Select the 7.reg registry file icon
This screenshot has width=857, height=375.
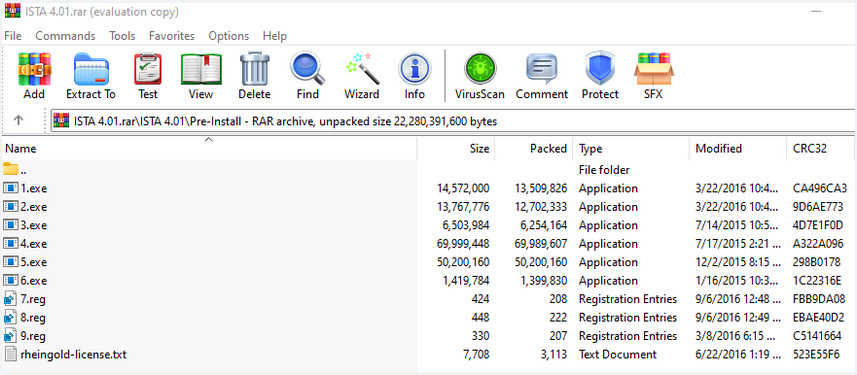[10, 299]
